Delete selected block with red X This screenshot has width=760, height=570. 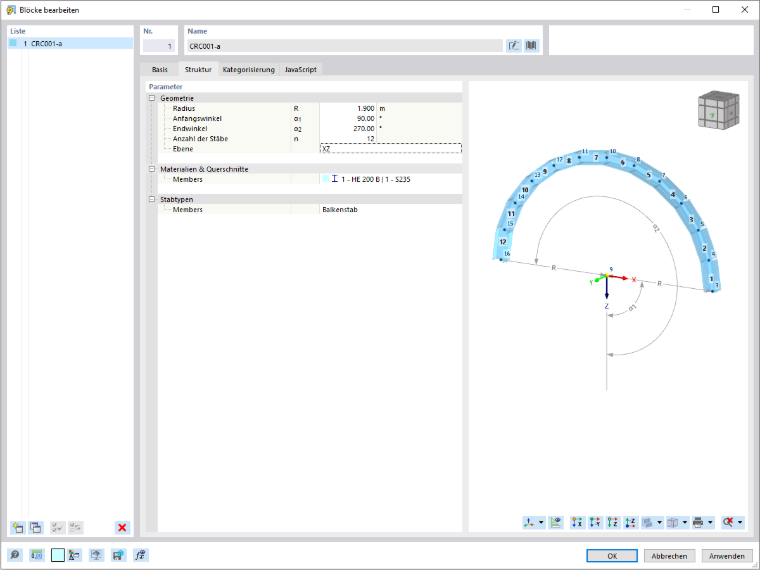(122, 527)
